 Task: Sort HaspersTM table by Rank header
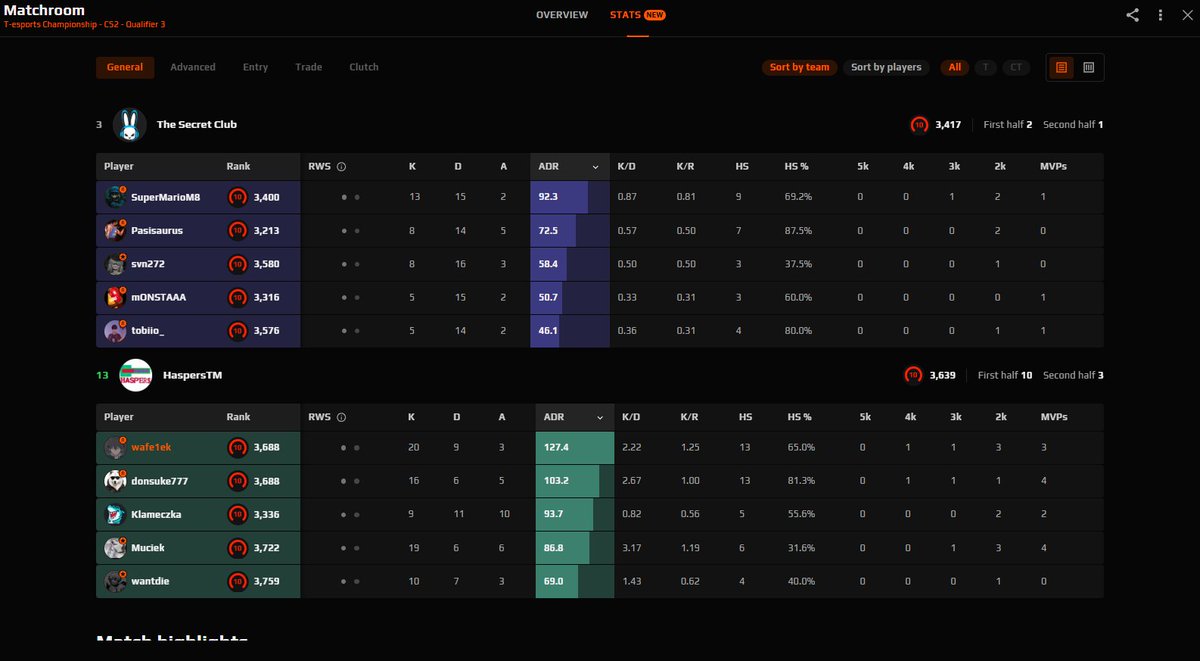(x=238, y=417)
